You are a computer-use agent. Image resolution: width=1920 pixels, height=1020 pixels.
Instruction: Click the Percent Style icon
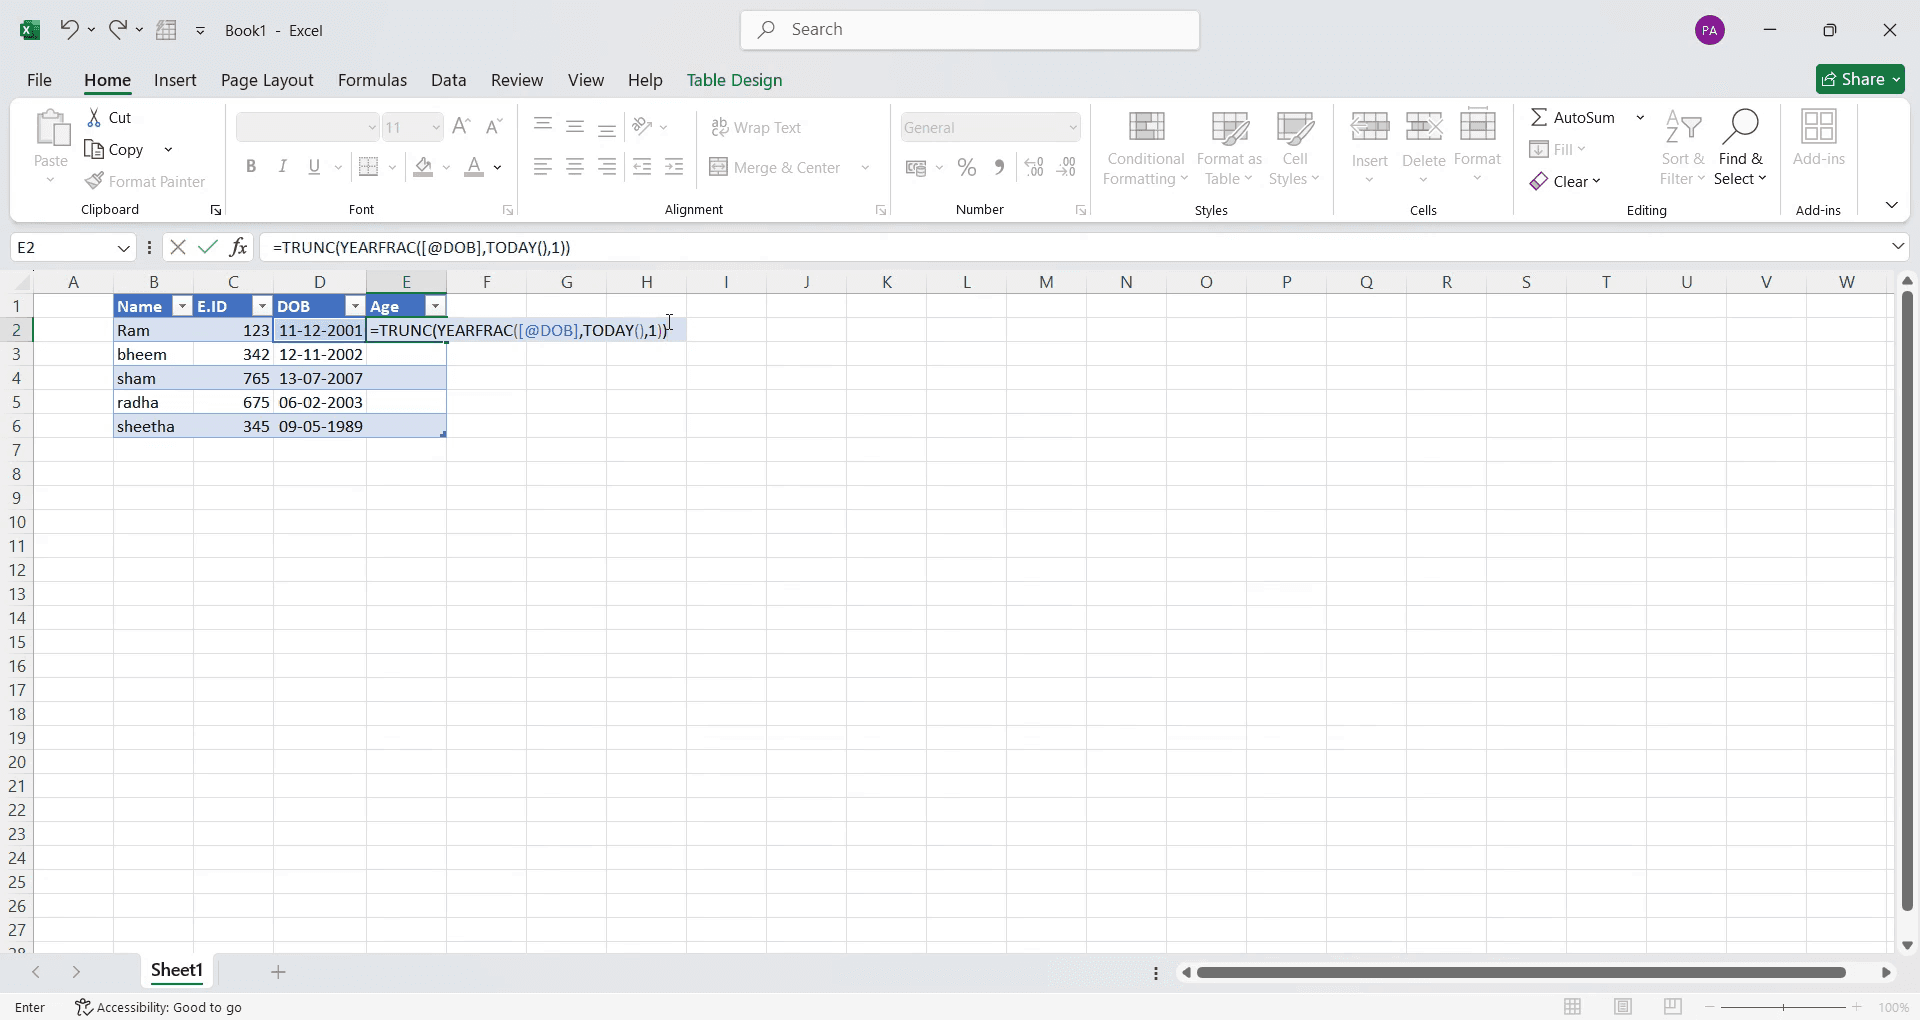(967, 168)
